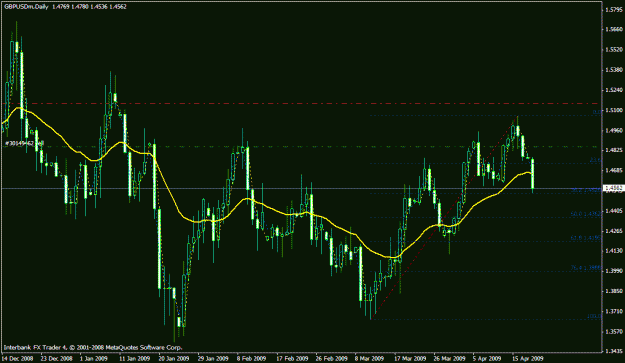Screen dimensions: 625x363
Task: Click the 1.5520 price axis label
Action: (614, 49)
